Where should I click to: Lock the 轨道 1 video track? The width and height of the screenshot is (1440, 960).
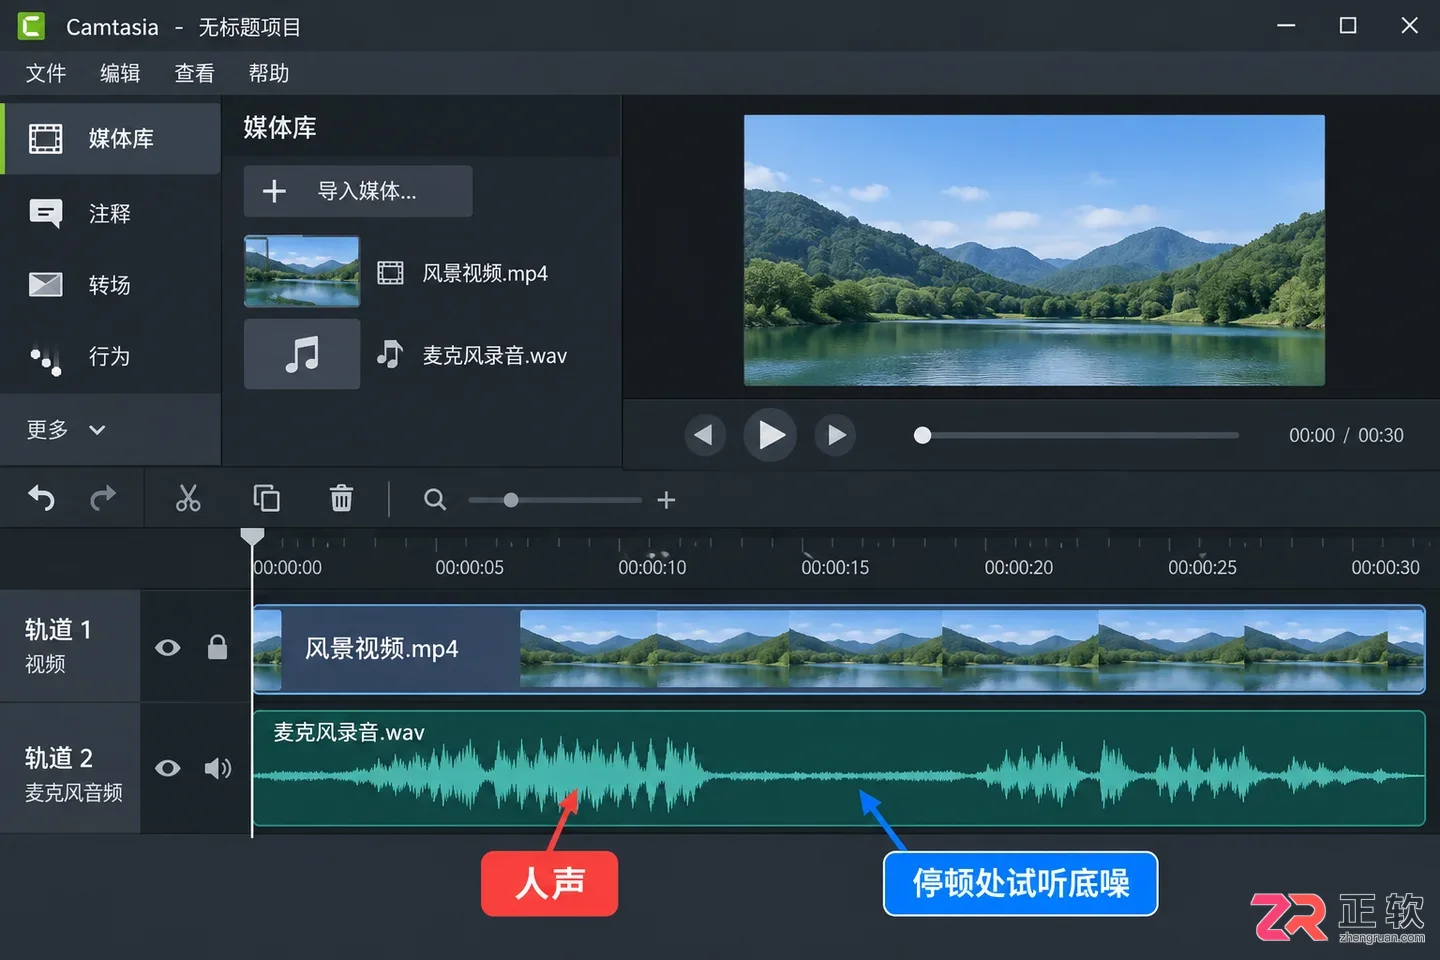click(217, 647)
